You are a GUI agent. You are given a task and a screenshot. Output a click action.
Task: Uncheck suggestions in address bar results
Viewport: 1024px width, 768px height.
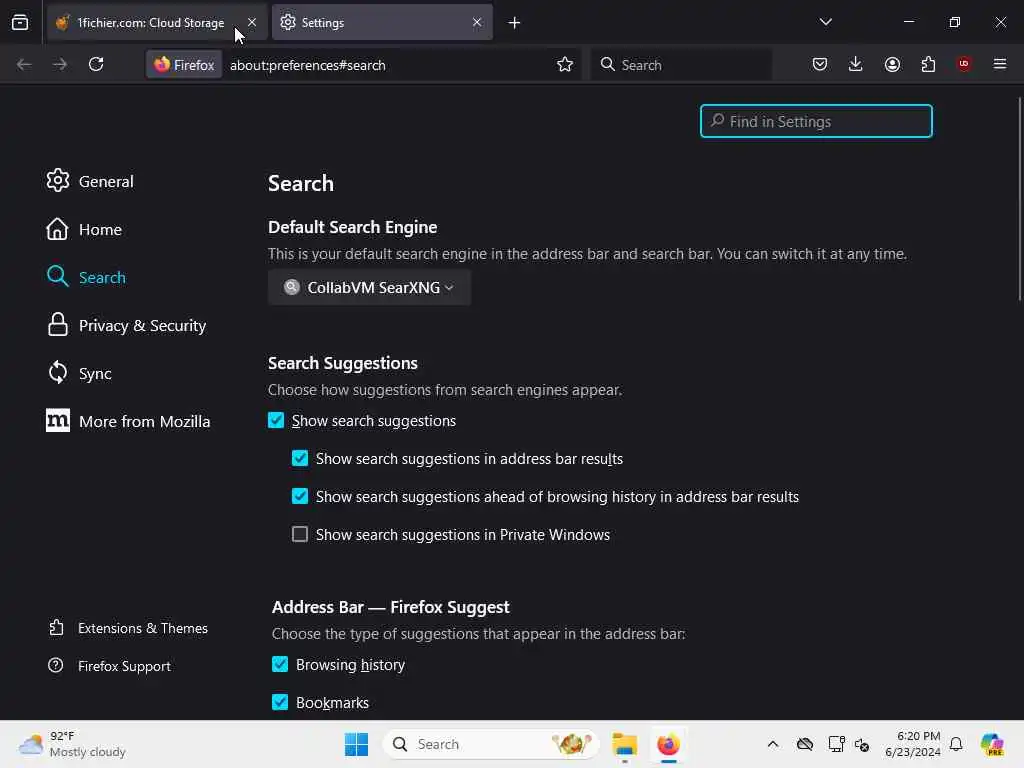click(x=300, y=458)
